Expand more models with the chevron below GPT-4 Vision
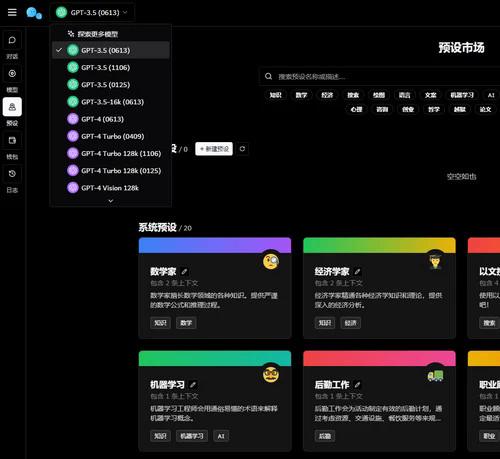This screenshot has height=459, width=500. pos(111,201)
